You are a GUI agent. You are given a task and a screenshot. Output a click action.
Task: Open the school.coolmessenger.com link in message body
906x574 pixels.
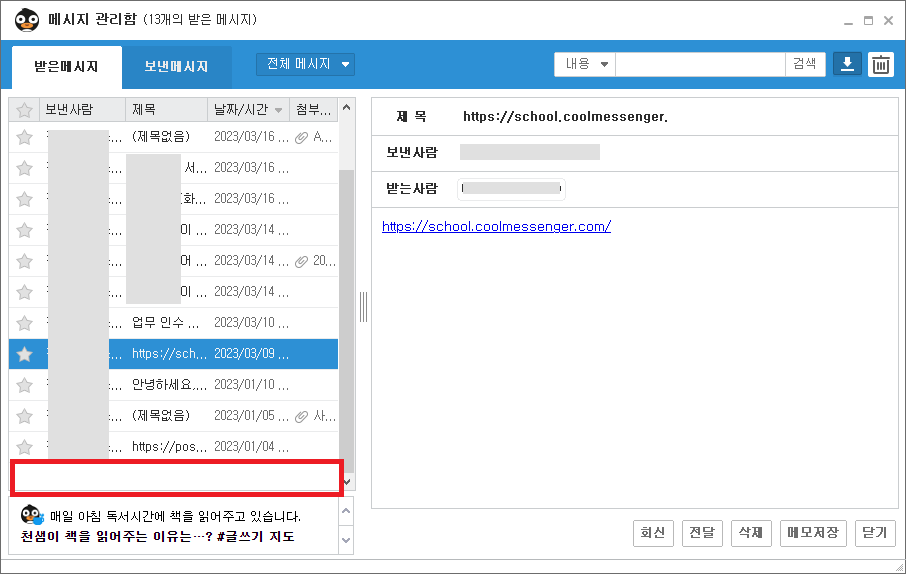coord(496,226)
